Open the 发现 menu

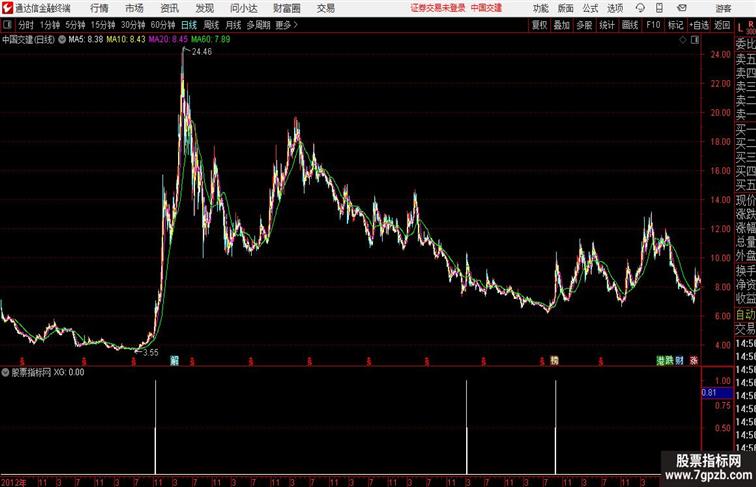point(205,8)
